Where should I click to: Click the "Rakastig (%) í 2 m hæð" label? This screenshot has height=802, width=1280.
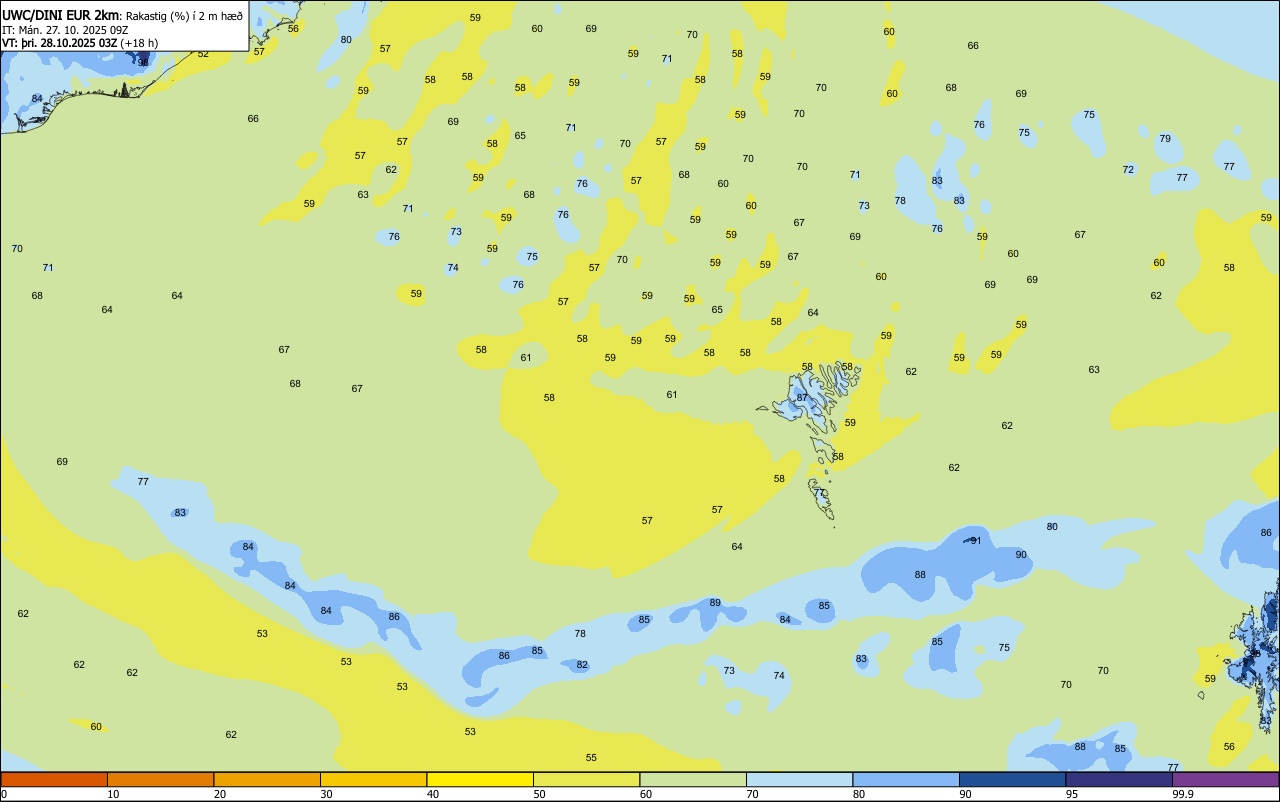tap(183, 16)
